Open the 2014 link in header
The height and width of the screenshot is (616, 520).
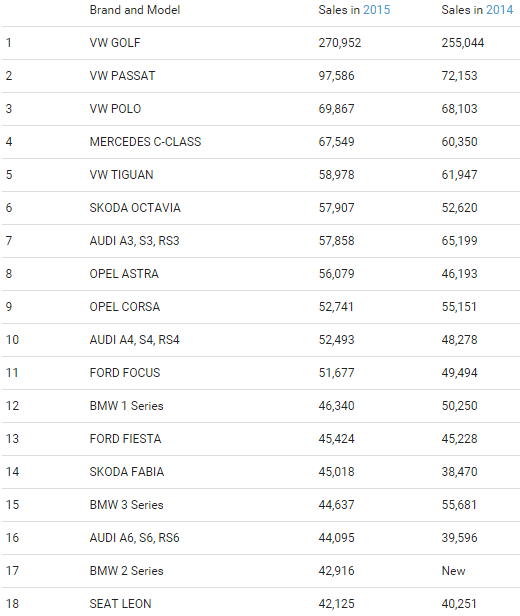[x=499, y=10]
